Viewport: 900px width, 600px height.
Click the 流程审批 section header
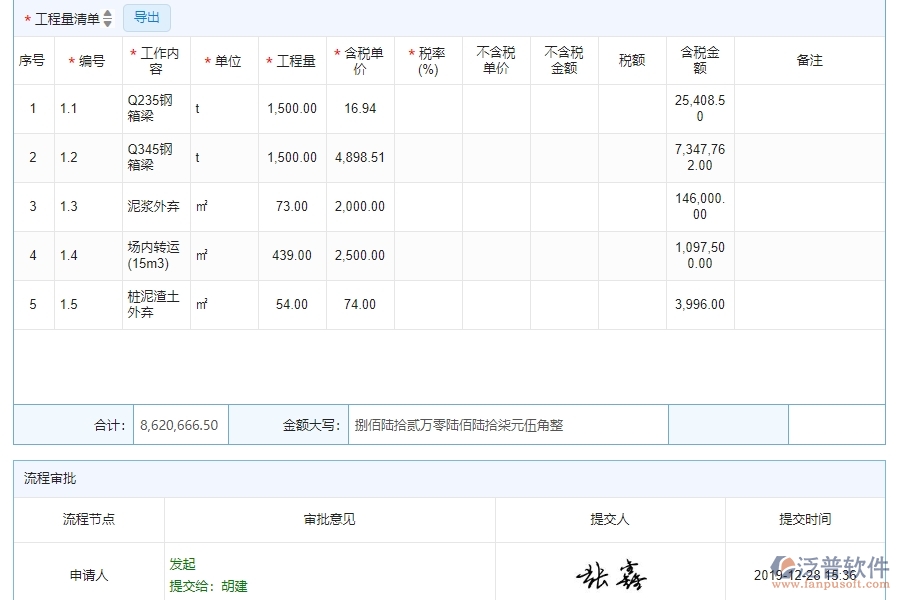pyautogui.click(x=46, y=477)
